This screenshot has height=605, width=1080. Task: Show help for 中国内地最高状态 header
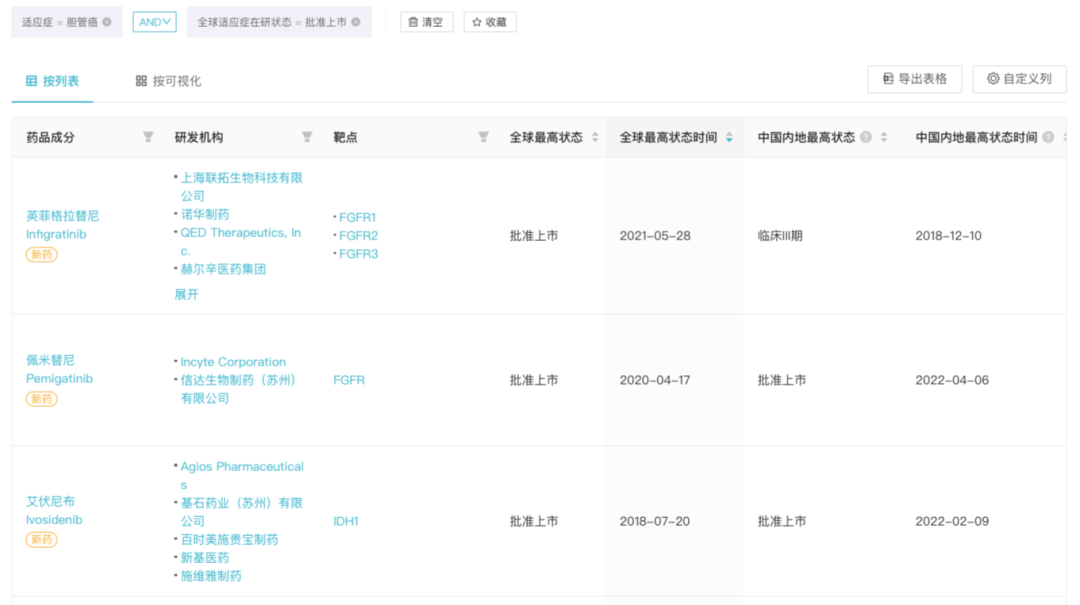[866, 137]
